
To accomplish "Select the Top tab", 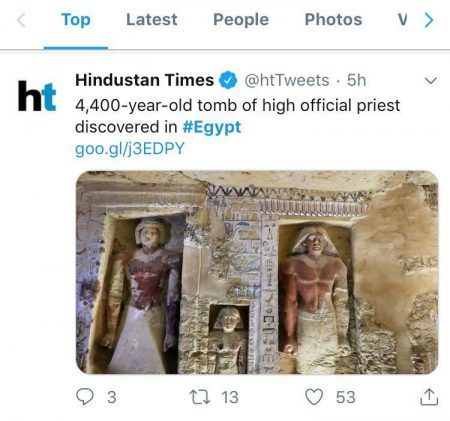I will [x=76, y=20].
